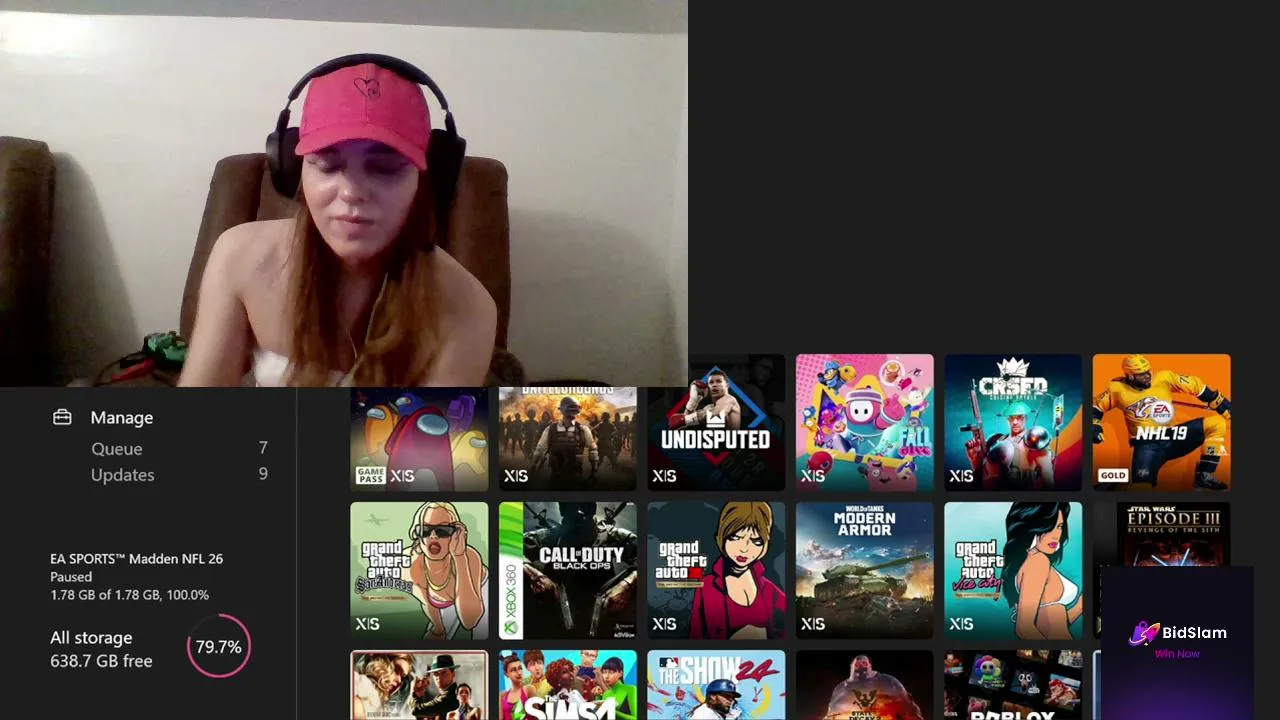
Task: Open Grand Theft Auto San Andreas tile
Action: point(419,570)
